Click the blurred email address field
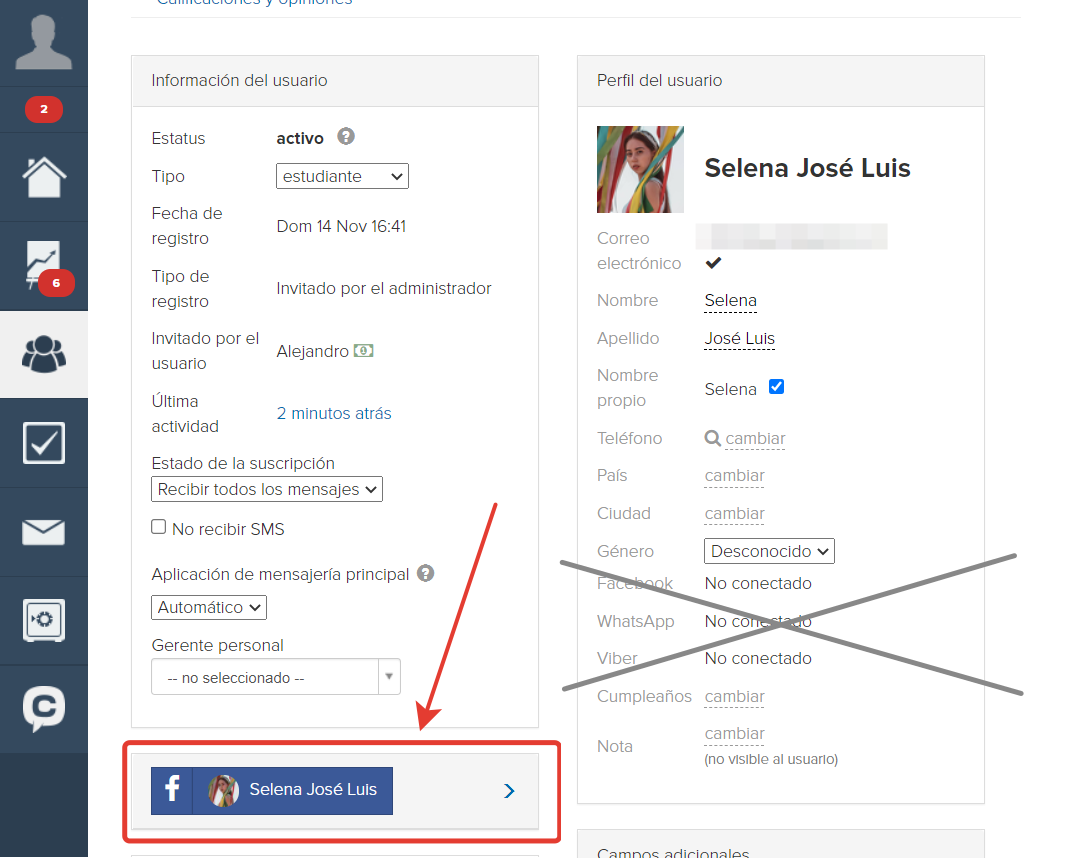 point(791,236)
